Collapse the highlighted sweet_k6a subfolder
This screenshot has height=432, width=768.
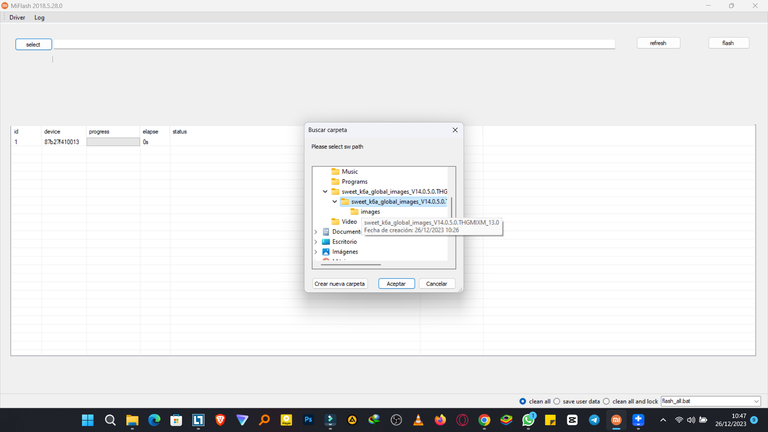335,201
